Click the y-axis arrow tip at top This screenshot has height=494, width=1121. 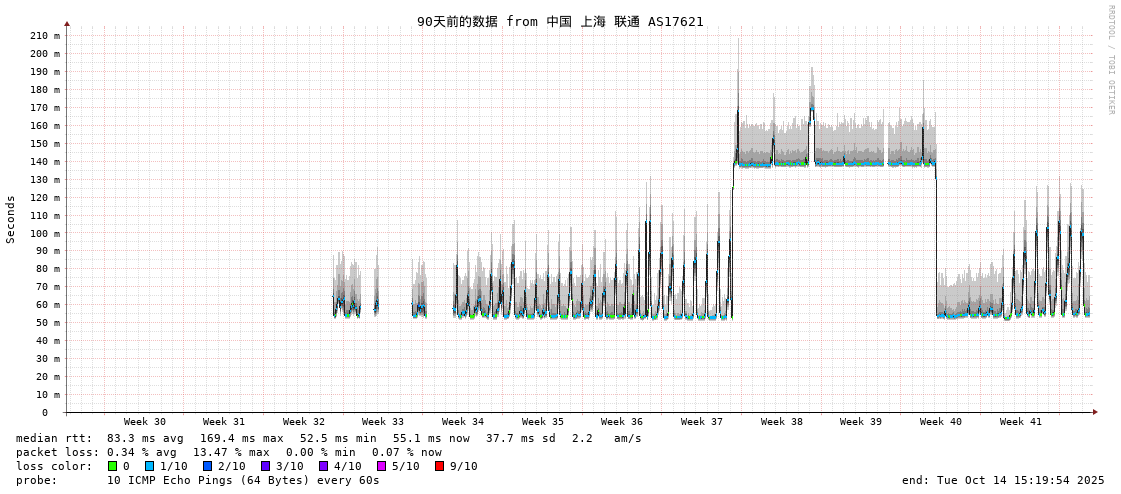(67, 23)
